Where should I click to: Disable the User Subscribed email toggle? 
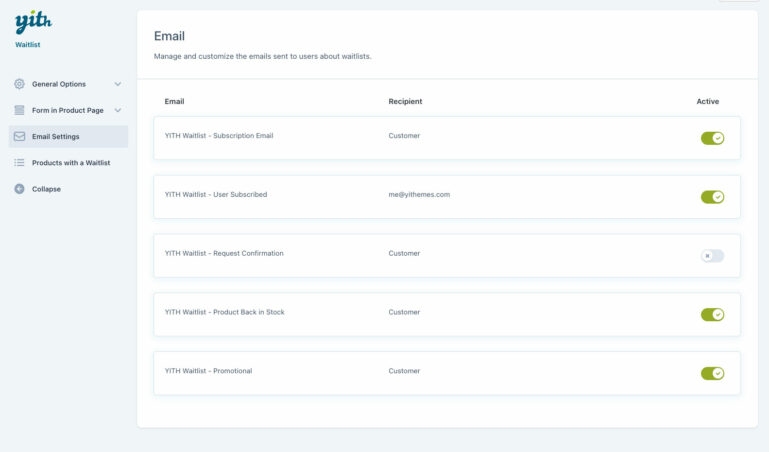(x=712, y=197)
